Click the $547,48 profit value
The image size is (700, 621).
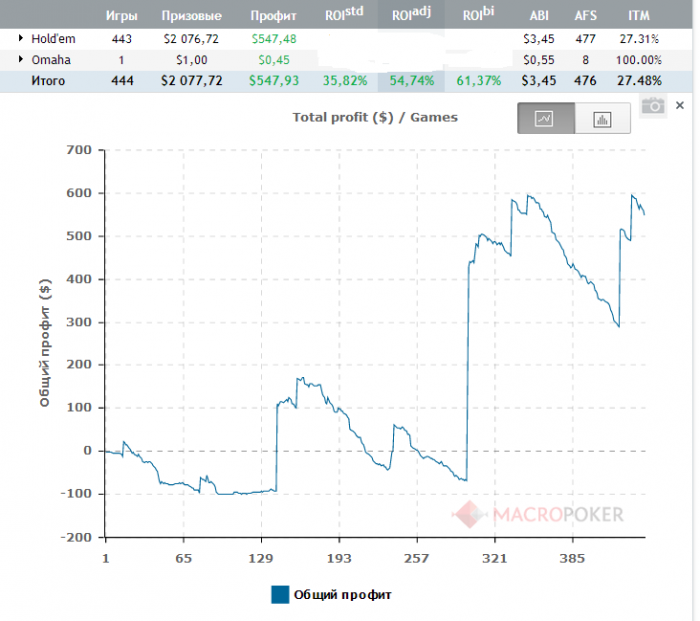pyautogui.click(x=274, y=39)
